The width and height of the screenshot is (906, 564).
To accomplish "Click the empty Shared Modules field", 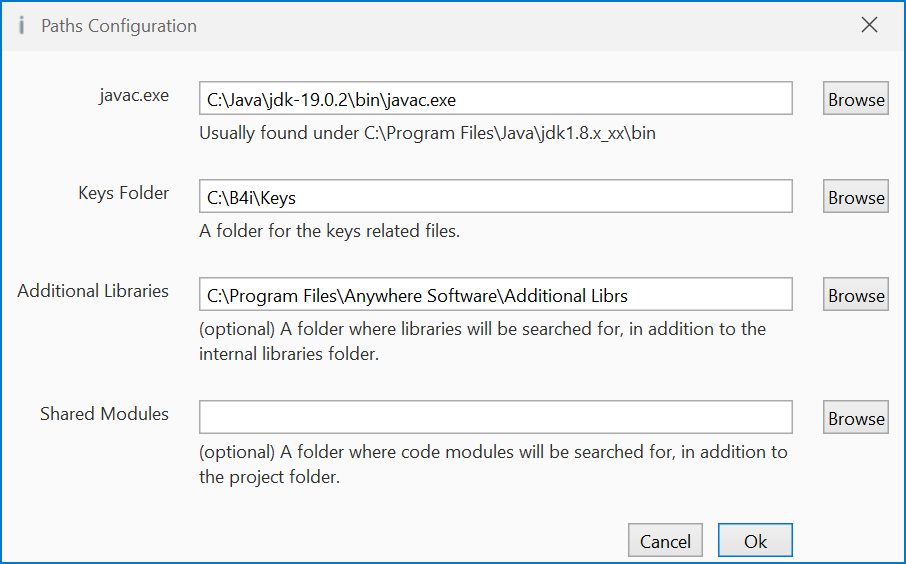I will (x=495, y=418).
